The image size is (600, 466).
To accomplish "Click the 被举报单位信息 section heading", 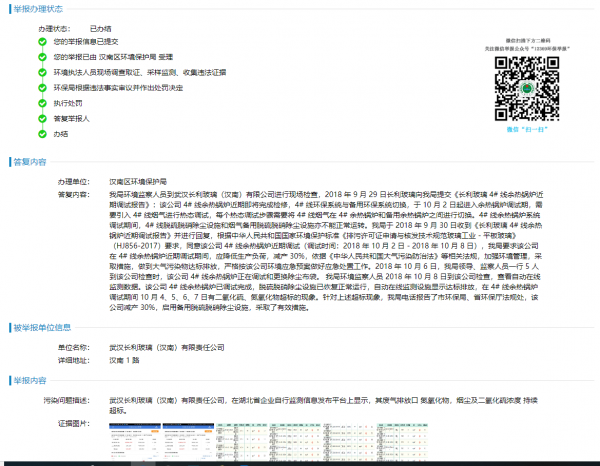I will (40, 327).
